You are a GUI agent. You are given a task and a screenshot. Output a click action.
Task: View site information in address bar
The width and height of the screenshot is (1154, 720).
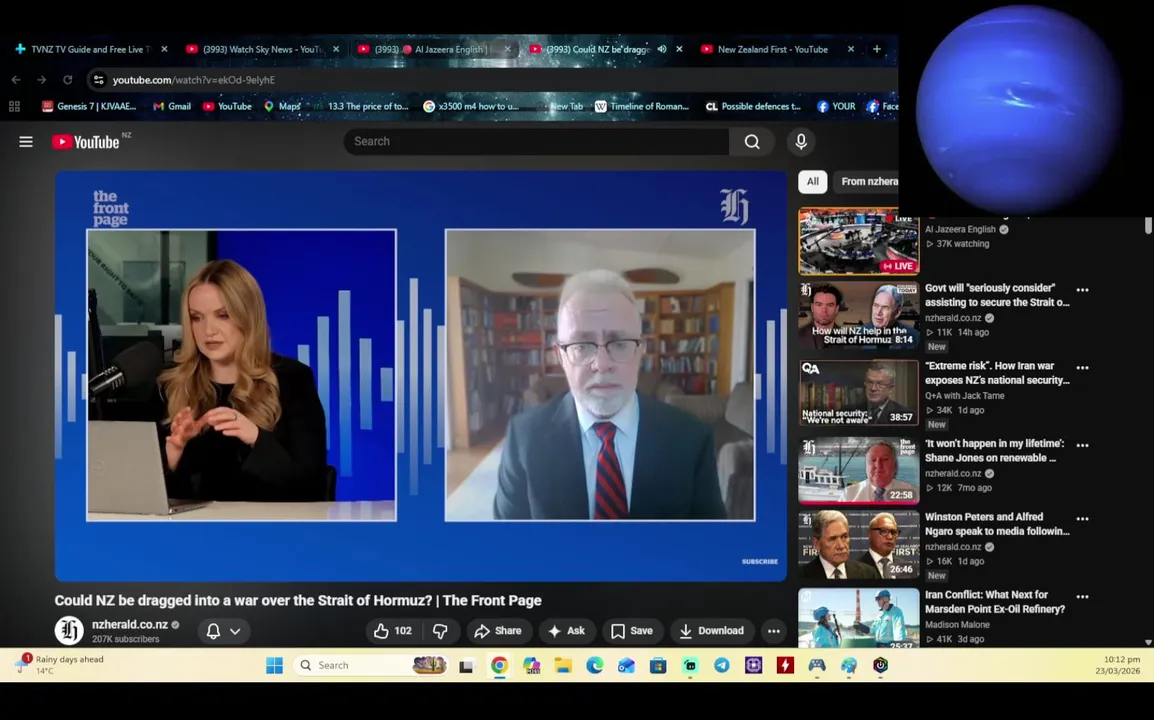99,80
